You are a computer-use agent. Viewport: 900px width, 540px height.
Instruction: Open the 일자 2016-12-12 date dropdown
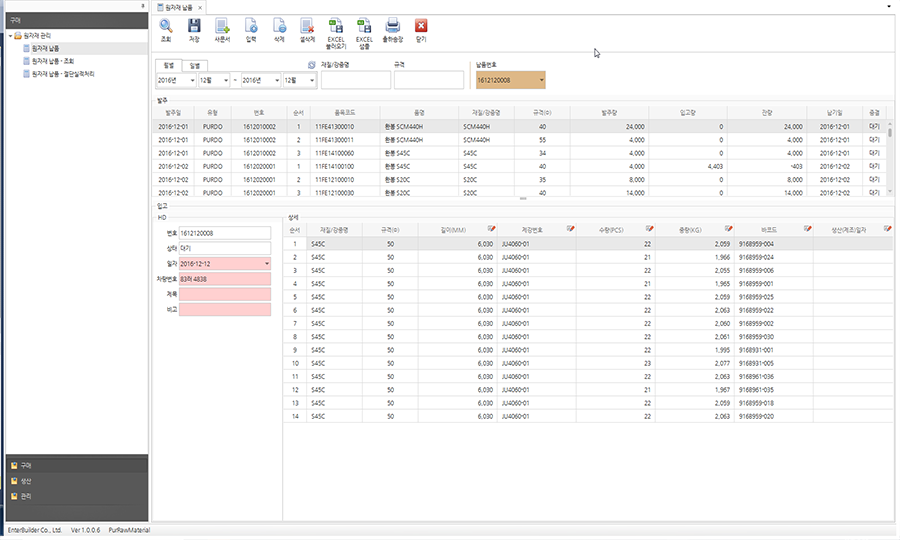coord(267,264)
